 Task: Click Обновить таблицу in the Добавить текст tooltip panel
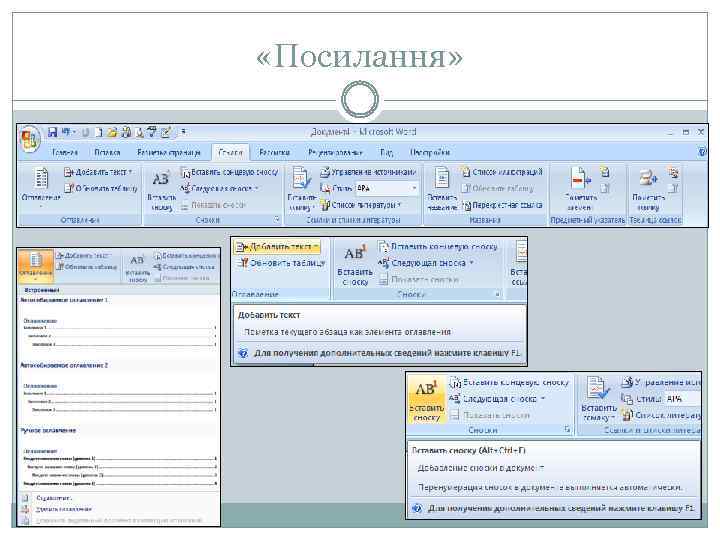pos(281,263)
